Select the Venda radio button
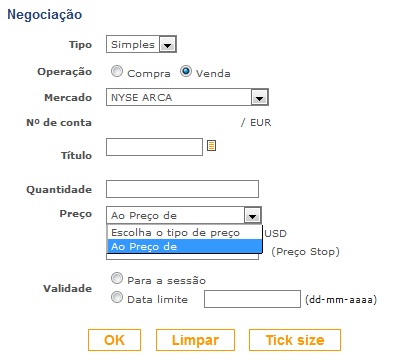 tap(186, 71)
